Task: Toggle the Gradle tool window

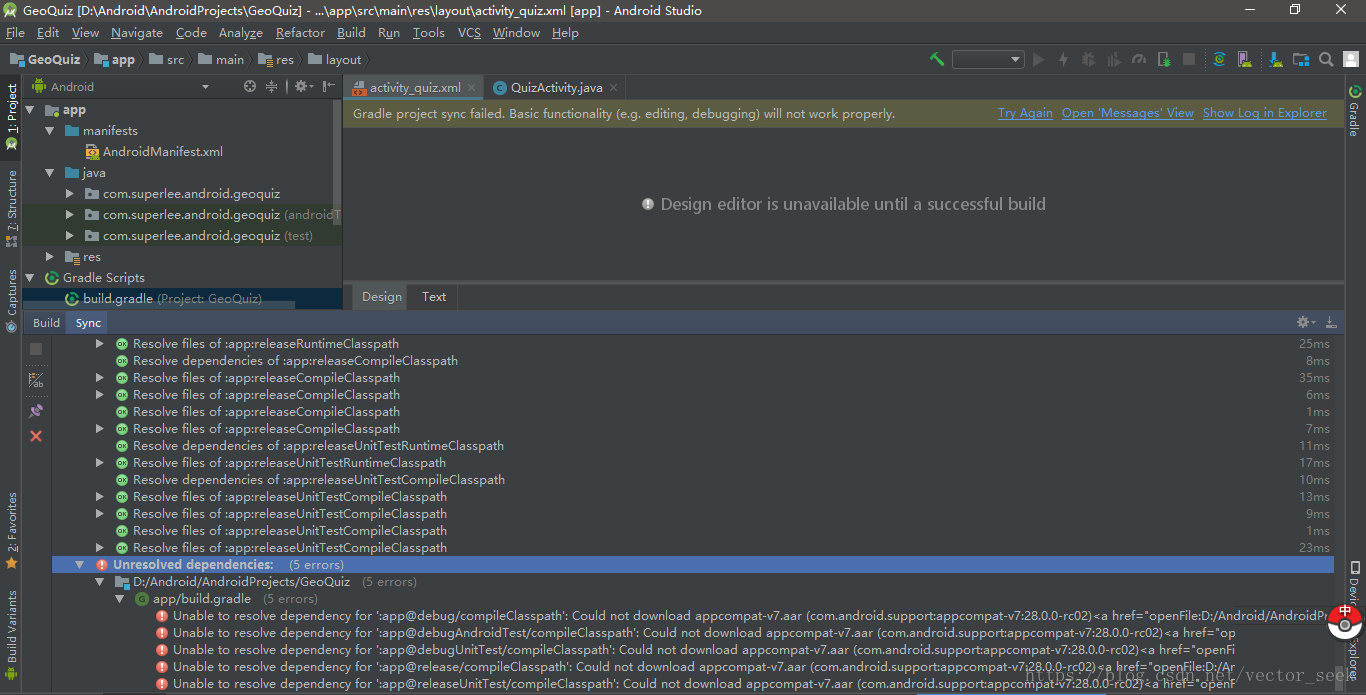Action: coord(1355,110)
